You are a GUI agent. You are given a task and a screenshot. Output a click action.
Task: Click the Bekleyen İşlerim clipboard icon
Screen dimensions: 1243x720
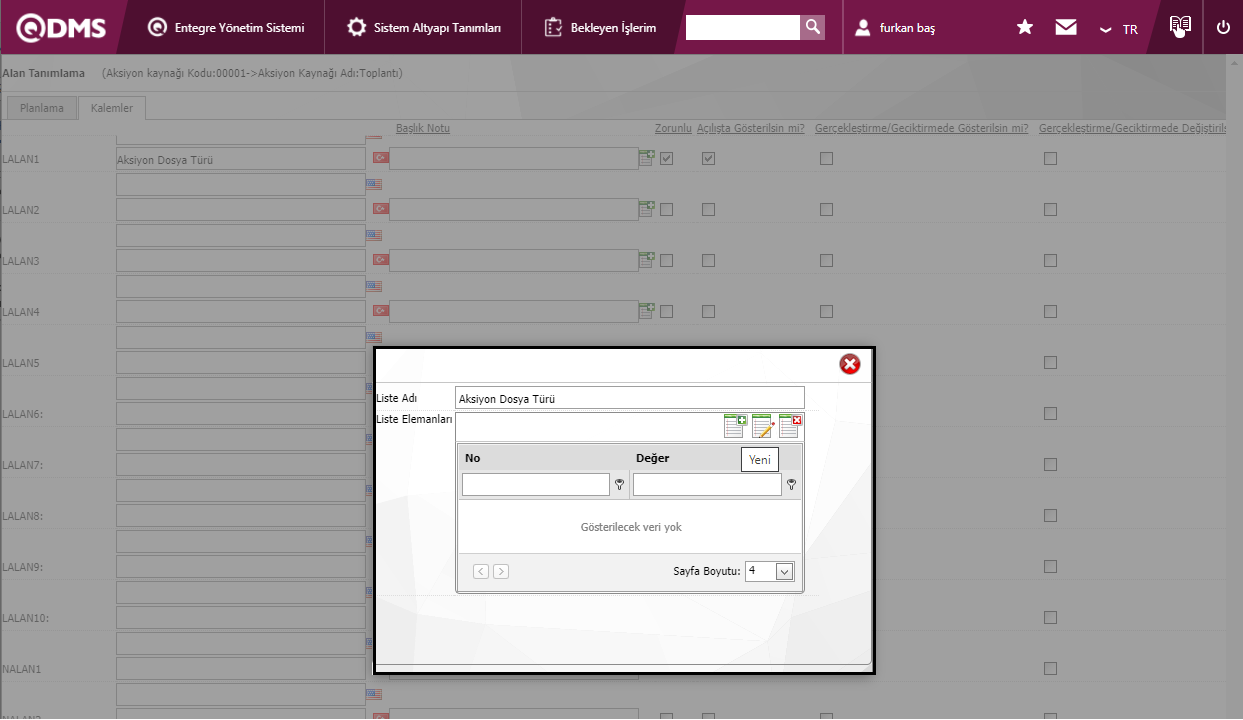click(553, 27)
